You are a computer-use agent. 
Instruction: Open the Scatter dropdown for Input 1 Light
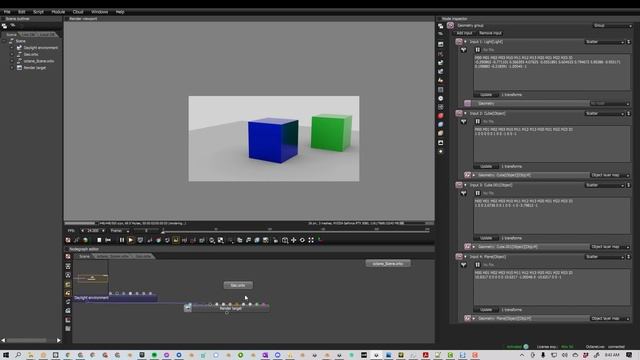coord(605,42)
